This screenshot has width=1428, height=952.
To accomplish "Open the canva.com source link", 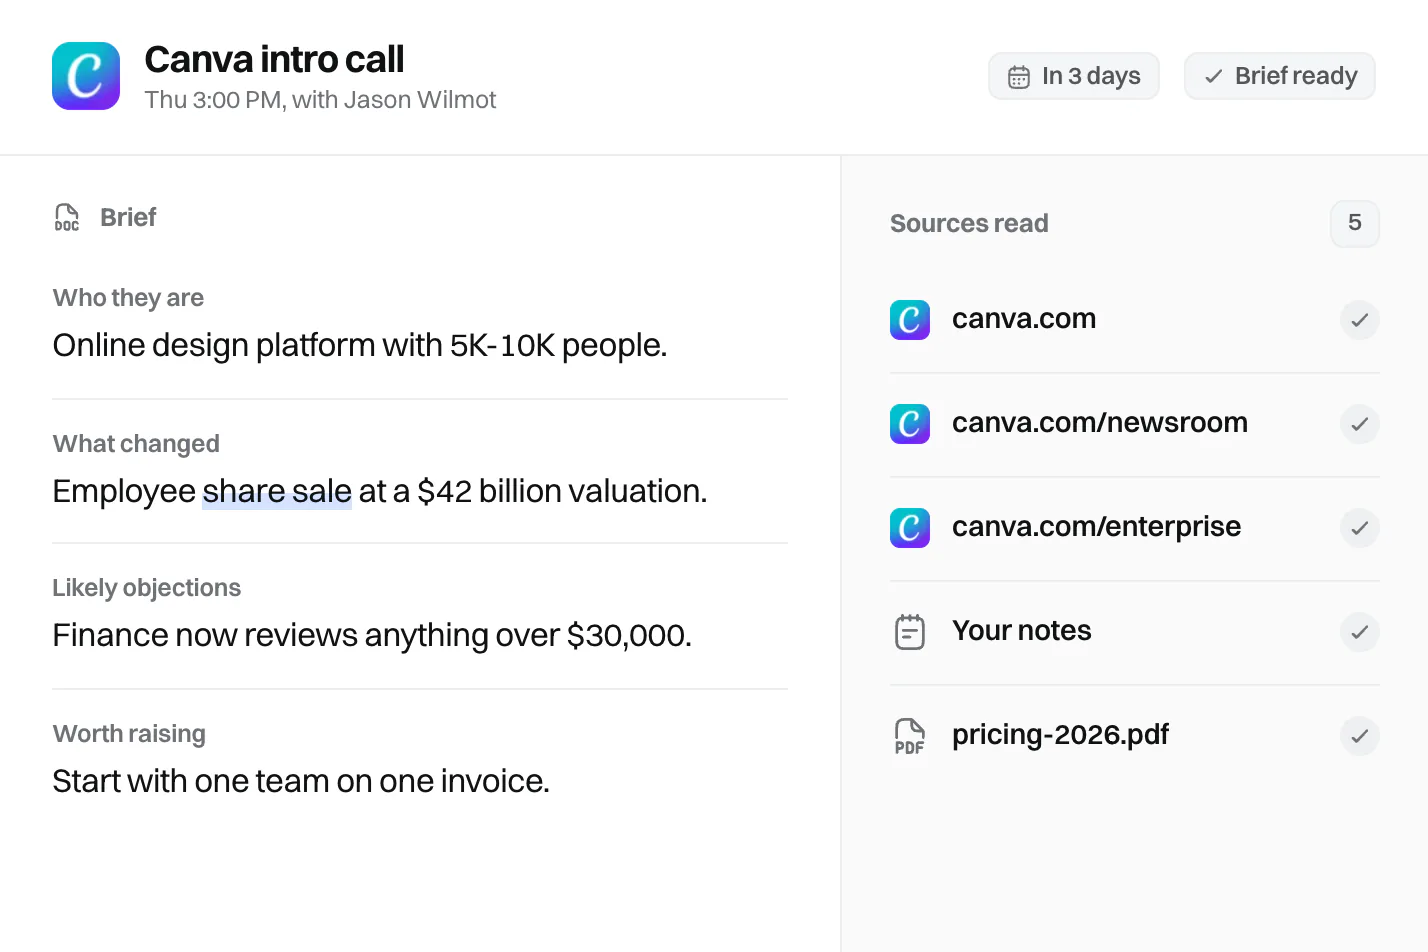I will [x=1024, y=319].
